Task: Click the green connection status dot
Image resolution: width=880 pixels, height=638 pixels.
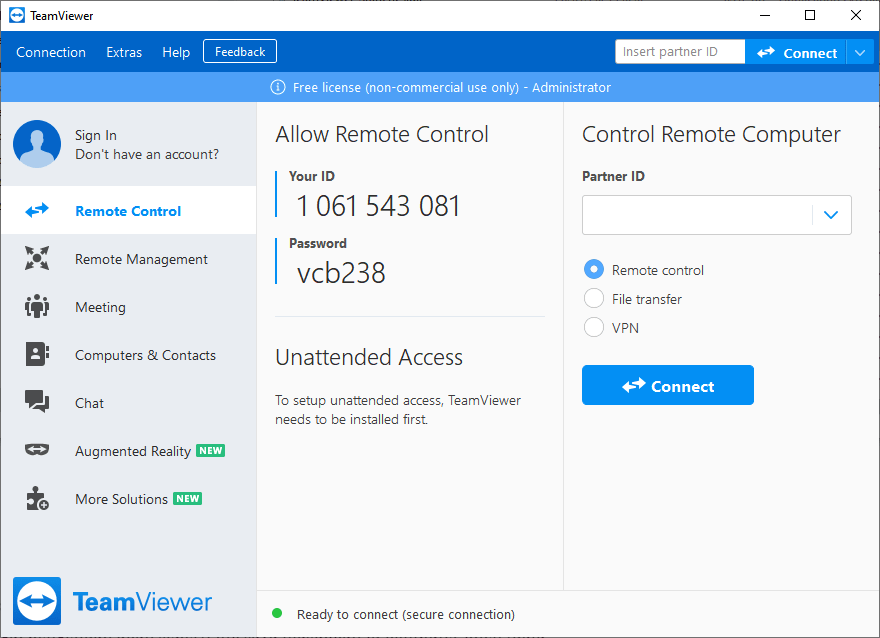Action: (277, 613)
